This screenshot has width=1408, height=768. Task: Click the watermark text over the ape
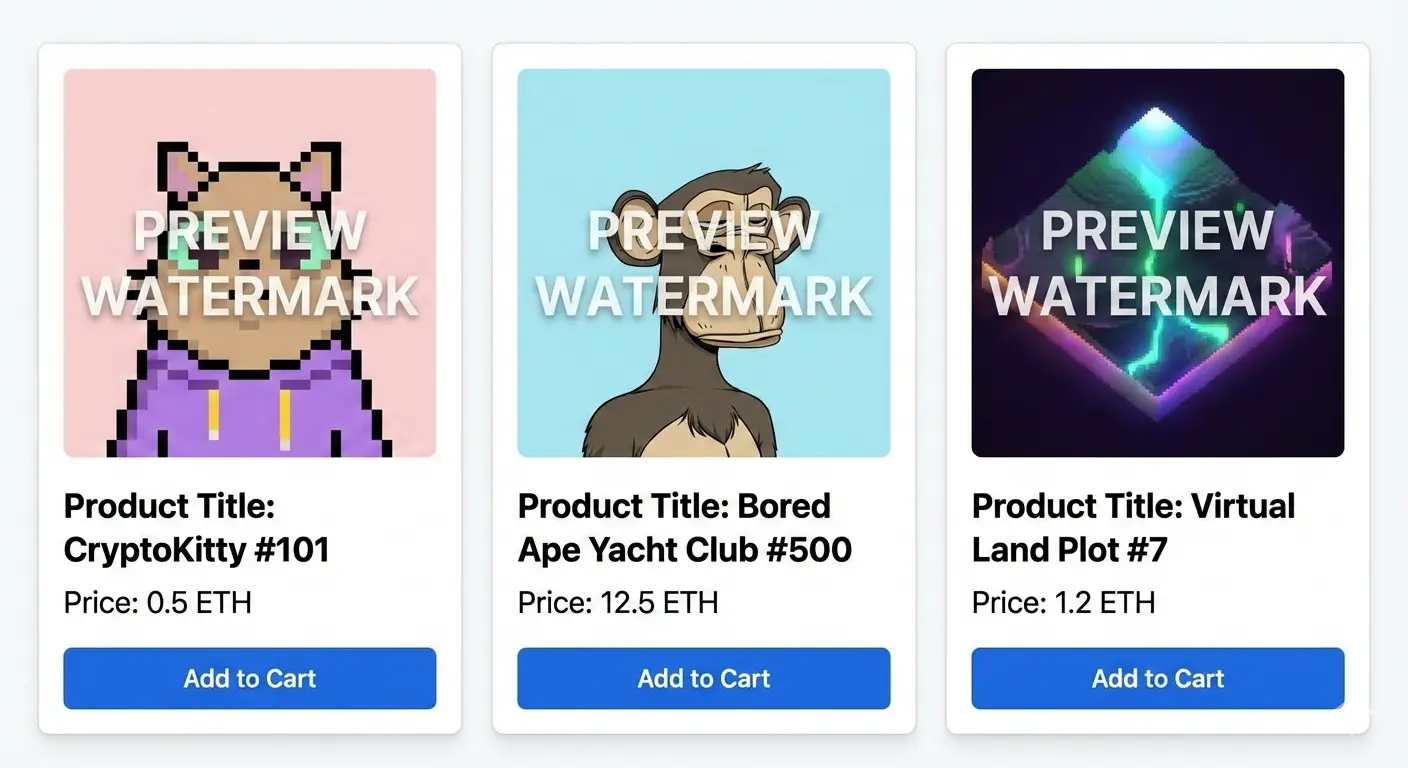(703, 264)
